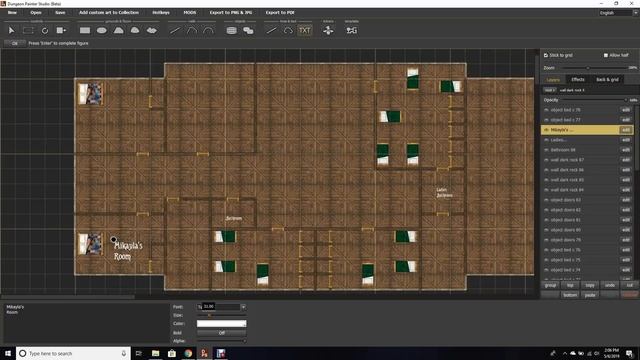
Task: Select the curved wall tool
Action: (191, 31)
